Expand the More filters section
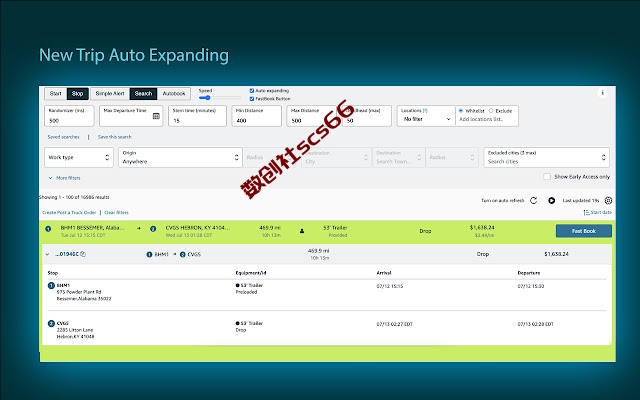This screenshot has height=400, width=640. [64, 178]
